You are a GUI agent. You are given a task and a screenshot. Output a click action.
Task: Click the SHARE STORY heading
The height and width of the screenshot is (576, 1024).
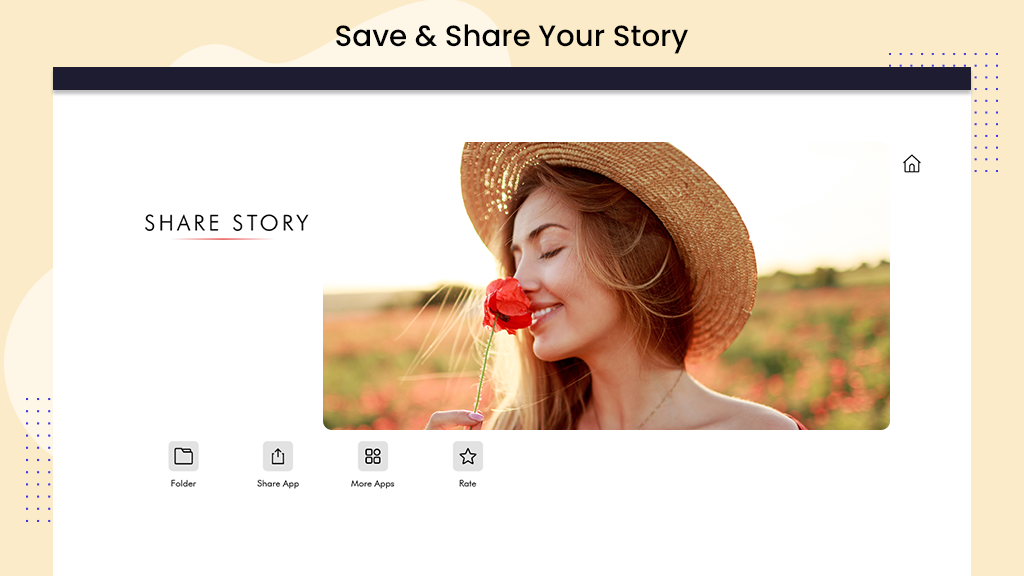(227, 223)
